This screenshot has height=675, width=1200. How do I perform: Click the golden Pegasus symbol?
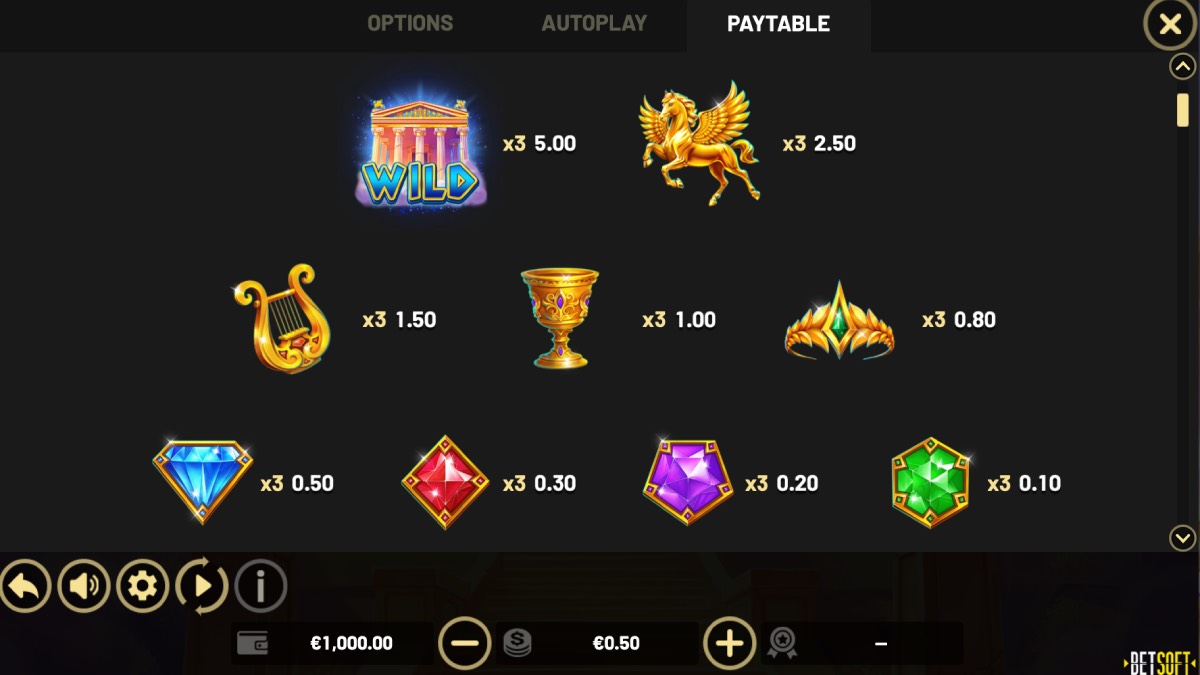699,143
